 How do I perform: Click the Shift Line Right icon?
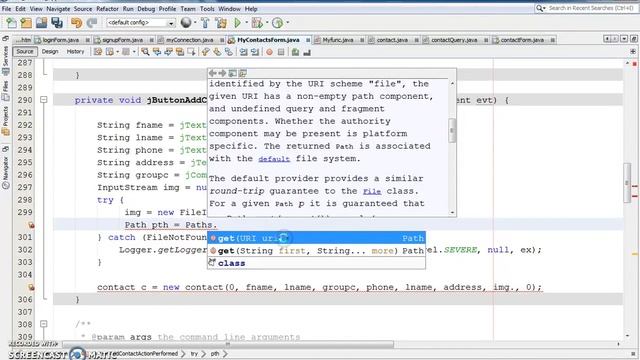(255, 52)
